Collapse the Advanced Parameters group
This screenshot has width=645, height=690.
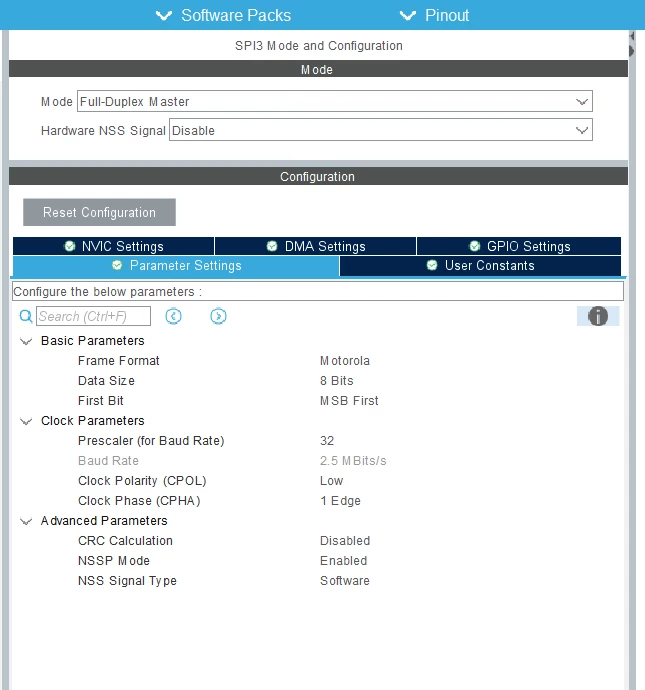[26, 521]
